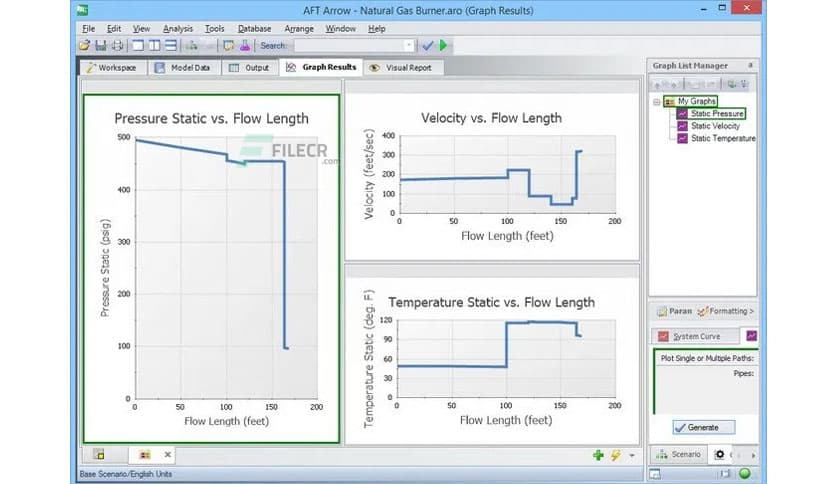Click the status bar icon below Scenario tab
Image resolution: width=836 pixels, height=484 pixels.
(655, 474)
